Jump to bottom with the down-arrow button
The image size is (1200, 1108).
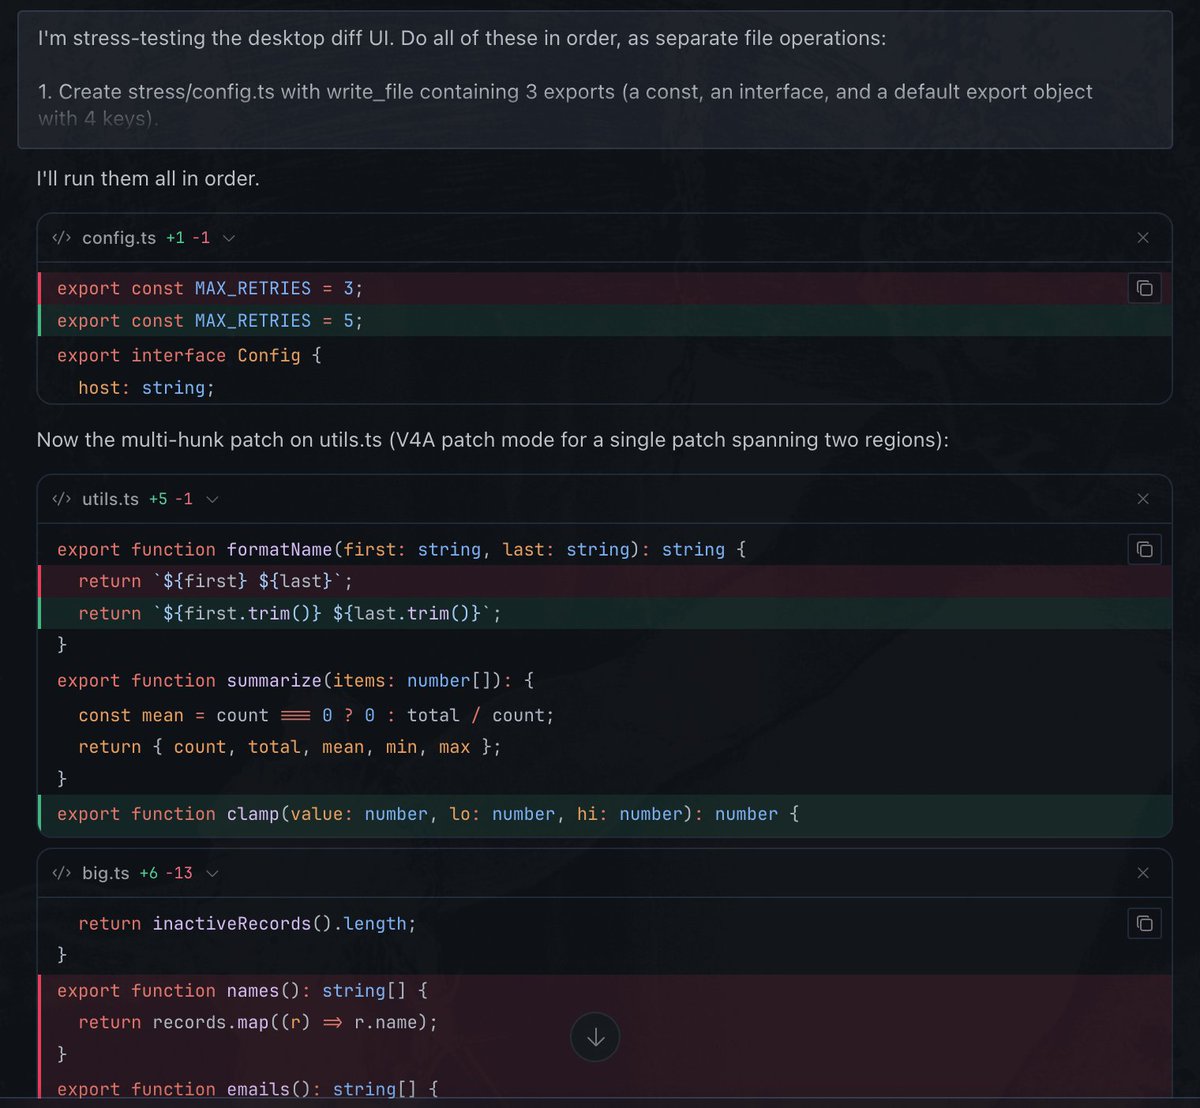pyautogui.click(x=595, y=1038)
